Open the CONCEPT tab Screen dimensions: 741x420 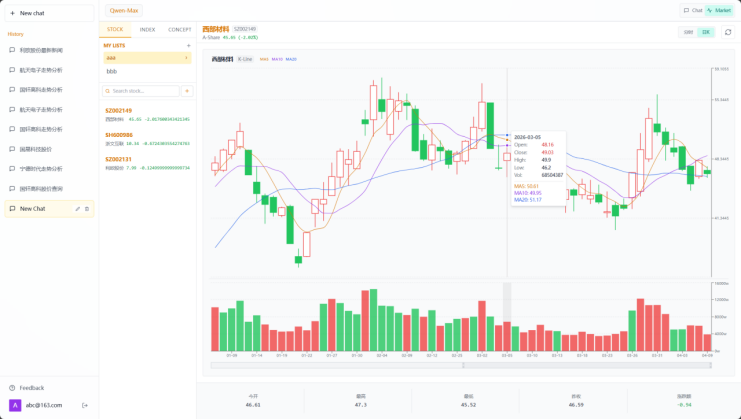coord(180,29)
